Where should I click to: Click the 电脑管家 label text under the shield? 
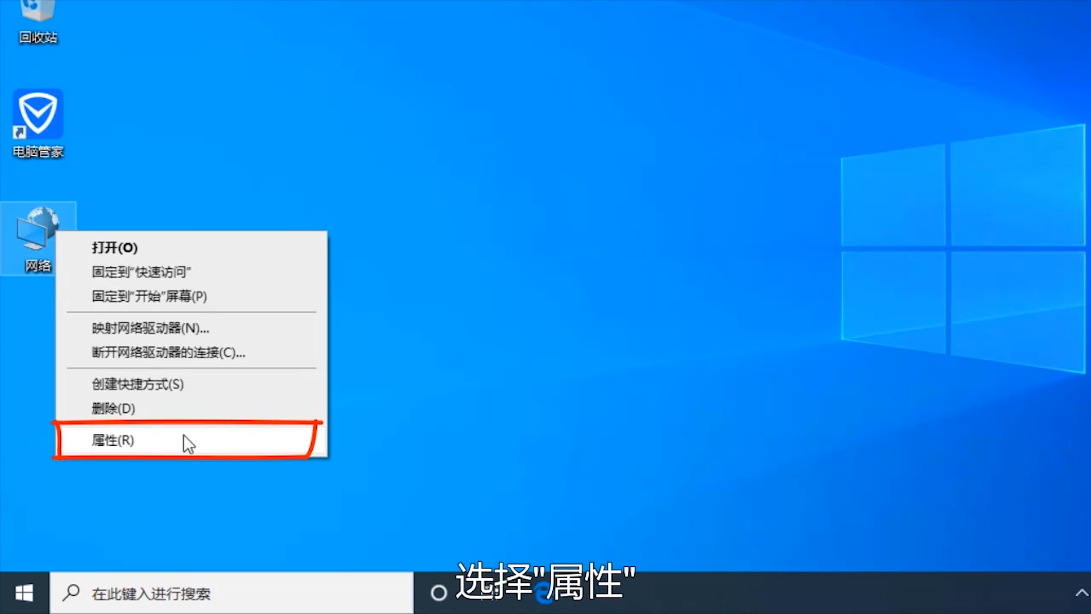(38, 152)
